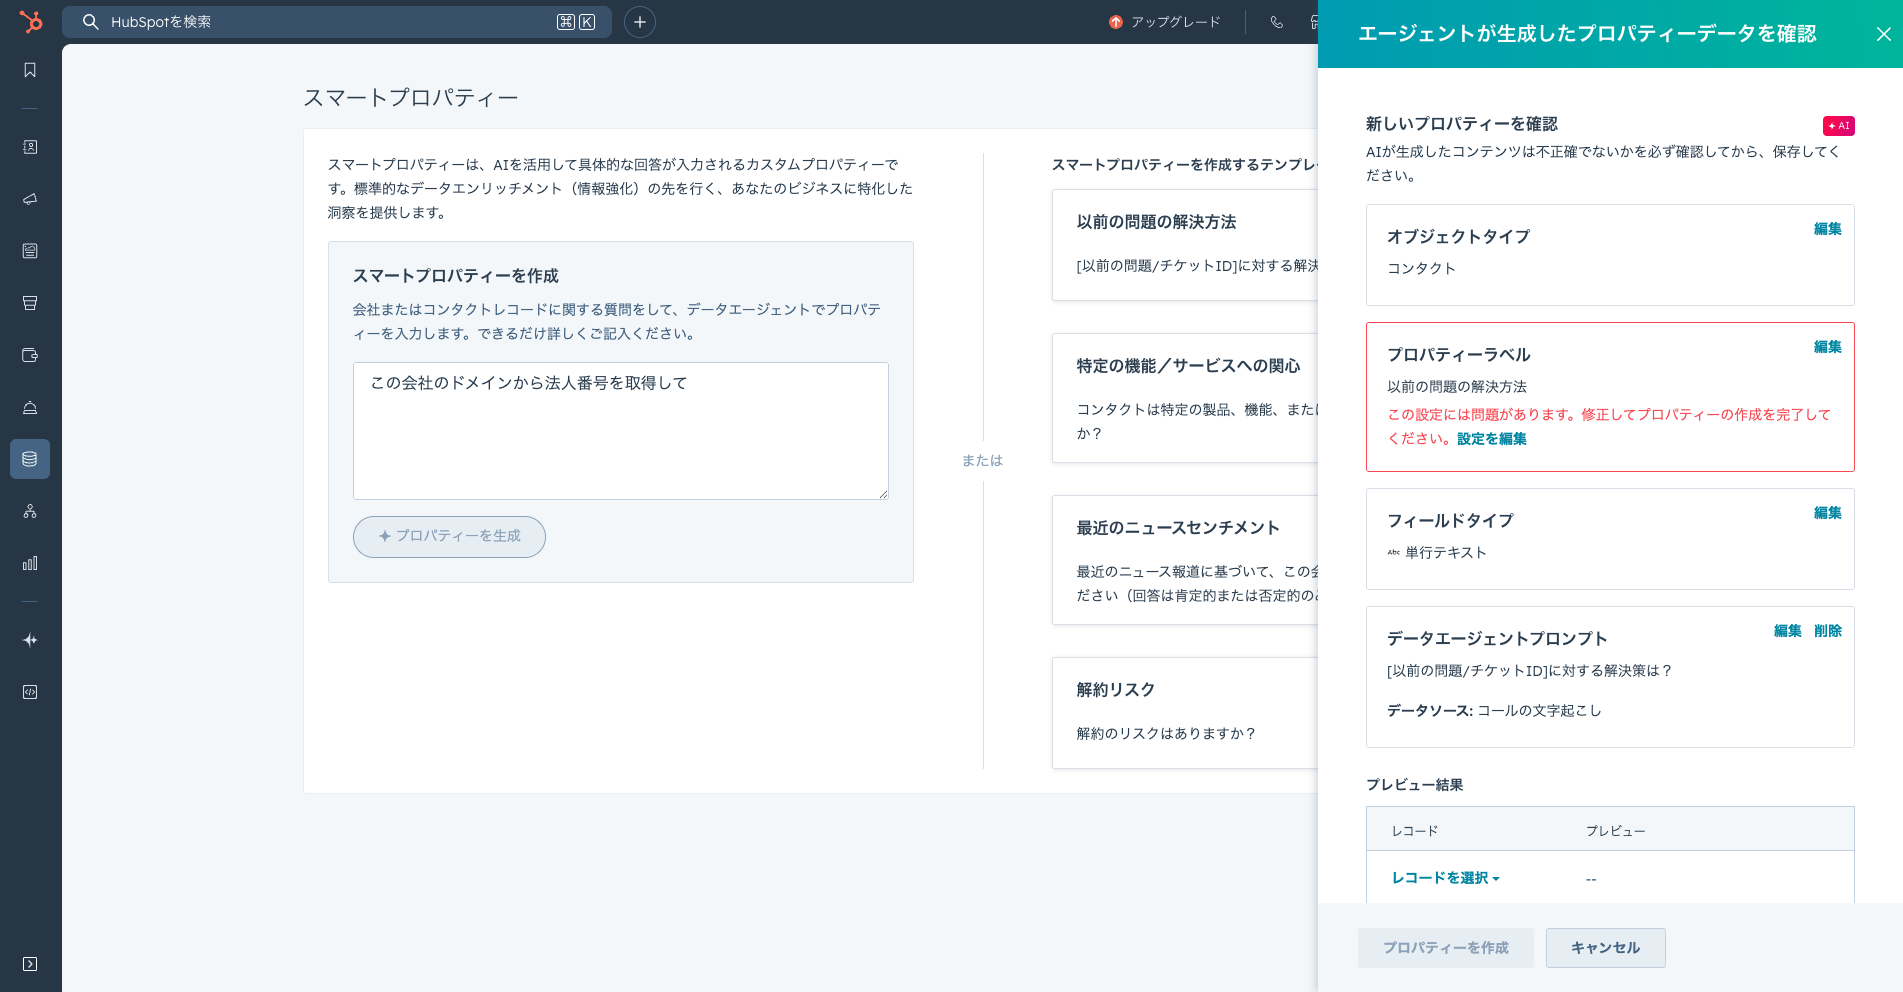Viewport: 1903px width, 992px height.
Task: Select the data management database icon
Action: [x=30, y=459]
